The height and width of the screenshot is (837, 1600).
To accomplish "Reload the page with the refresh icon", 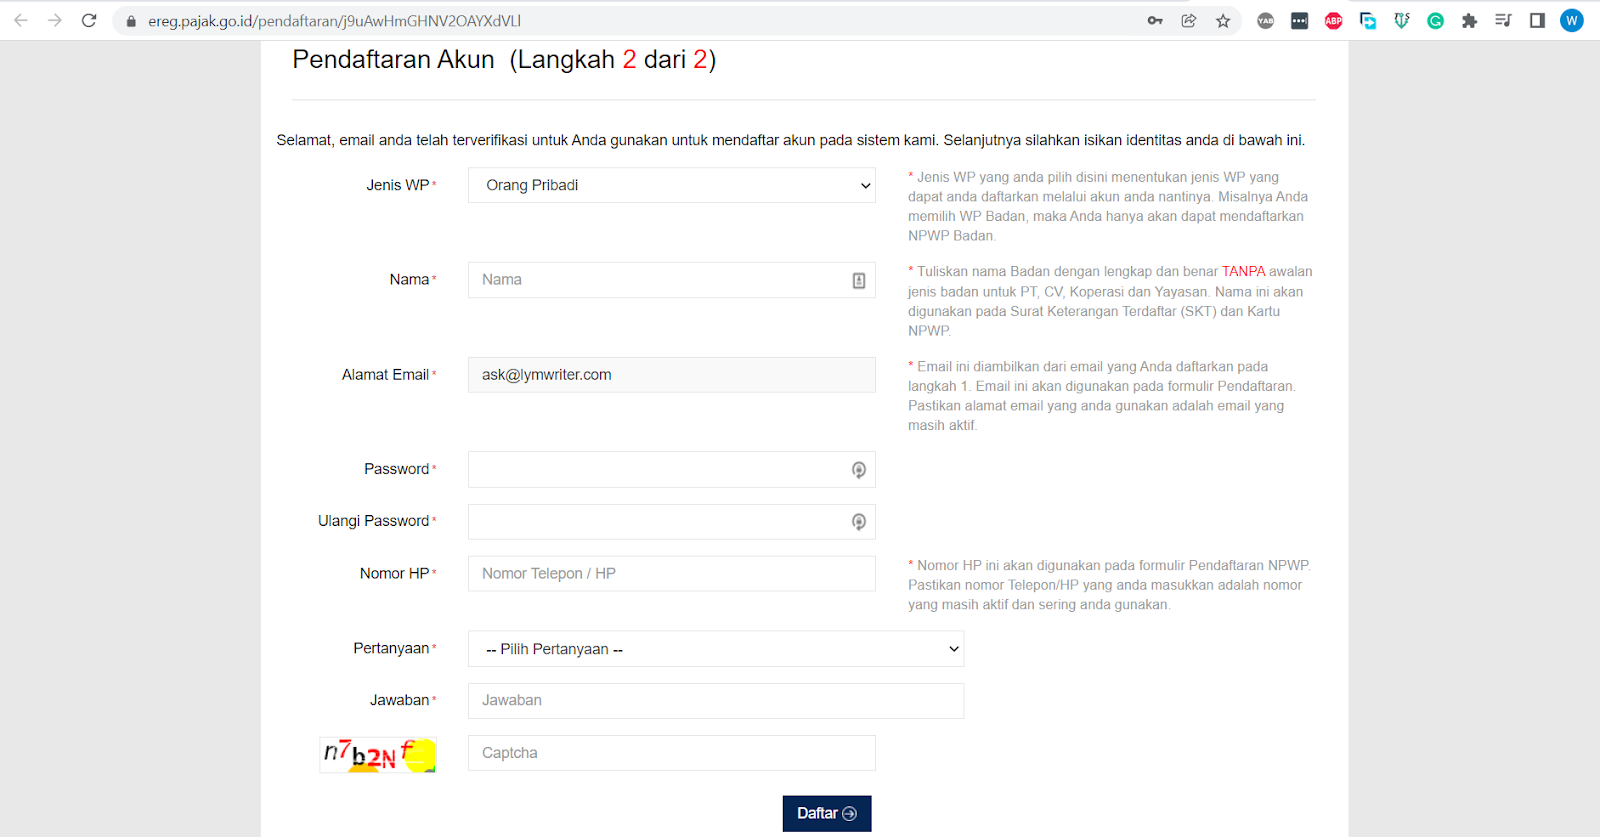I will click(89, 20).
